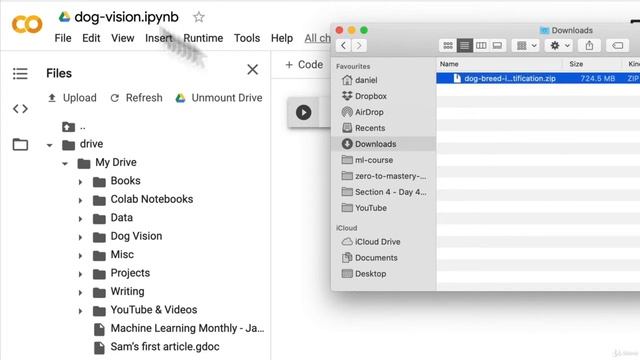Star the dog-vision.ipynb notebook
This screenshot has height=360, width=640.
pyautogui.click(x=199, y=17)
